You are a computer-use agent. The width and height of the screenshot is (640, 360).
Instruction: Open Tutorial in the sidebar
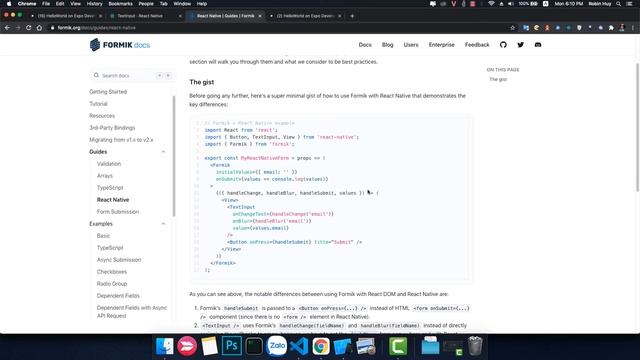[x=98, y=104]
